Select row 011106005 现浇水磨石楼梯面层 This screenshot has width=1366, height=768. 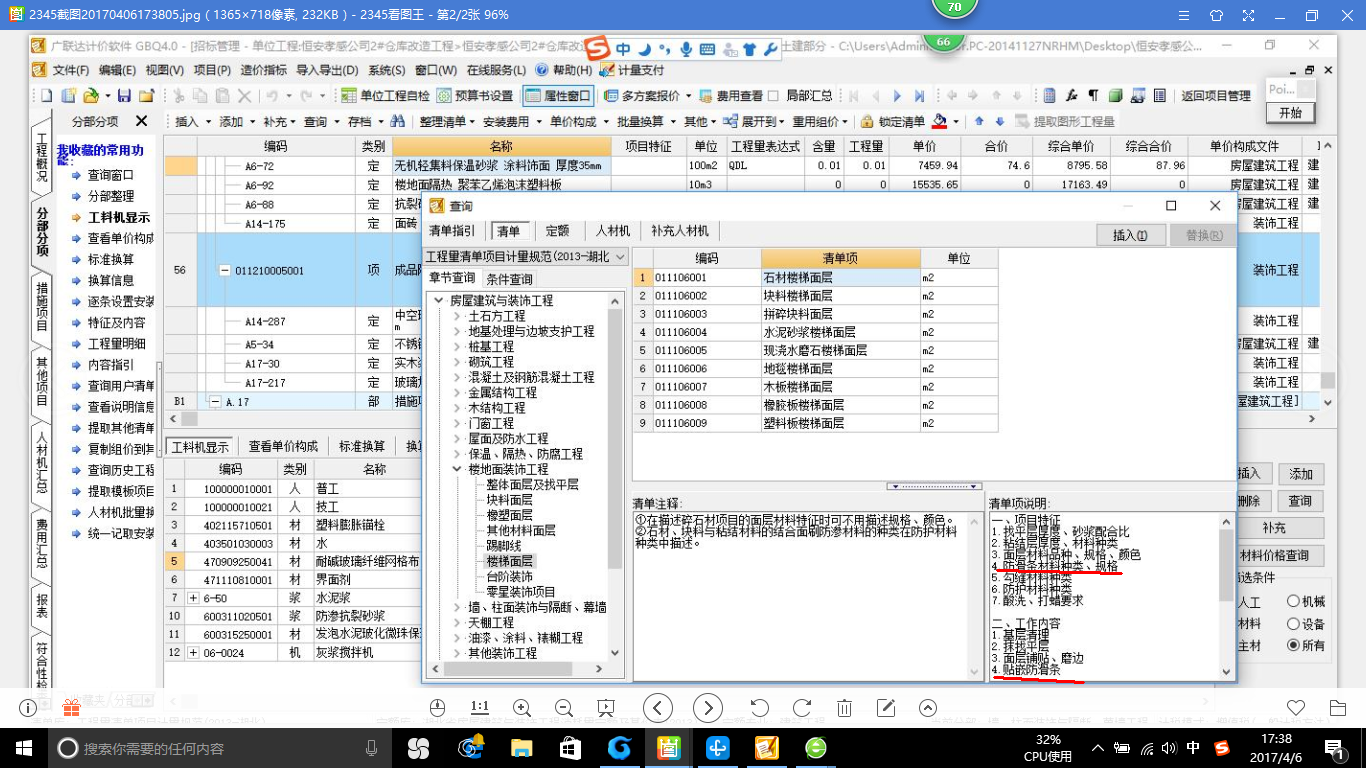tap(815, 351)
